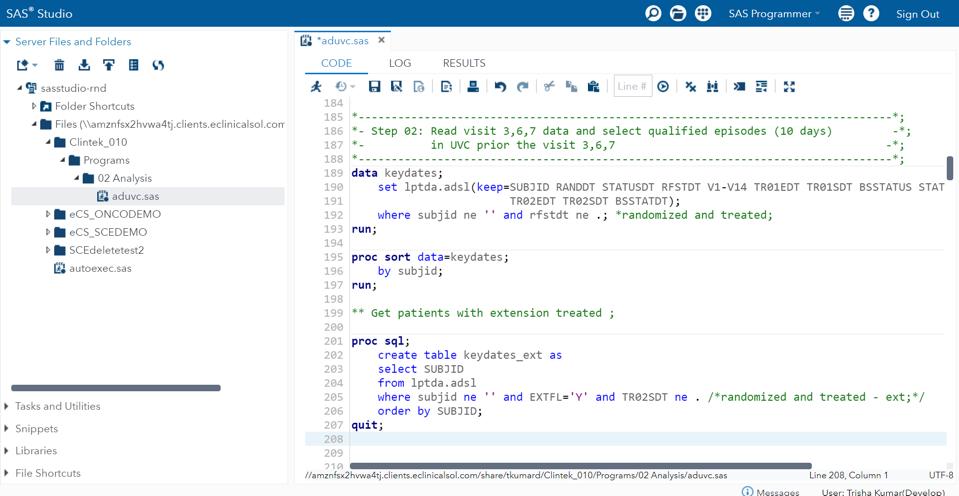959x496 pixels.
Task: Collapse the Clintek_010 folder
Action: point(48,142)
